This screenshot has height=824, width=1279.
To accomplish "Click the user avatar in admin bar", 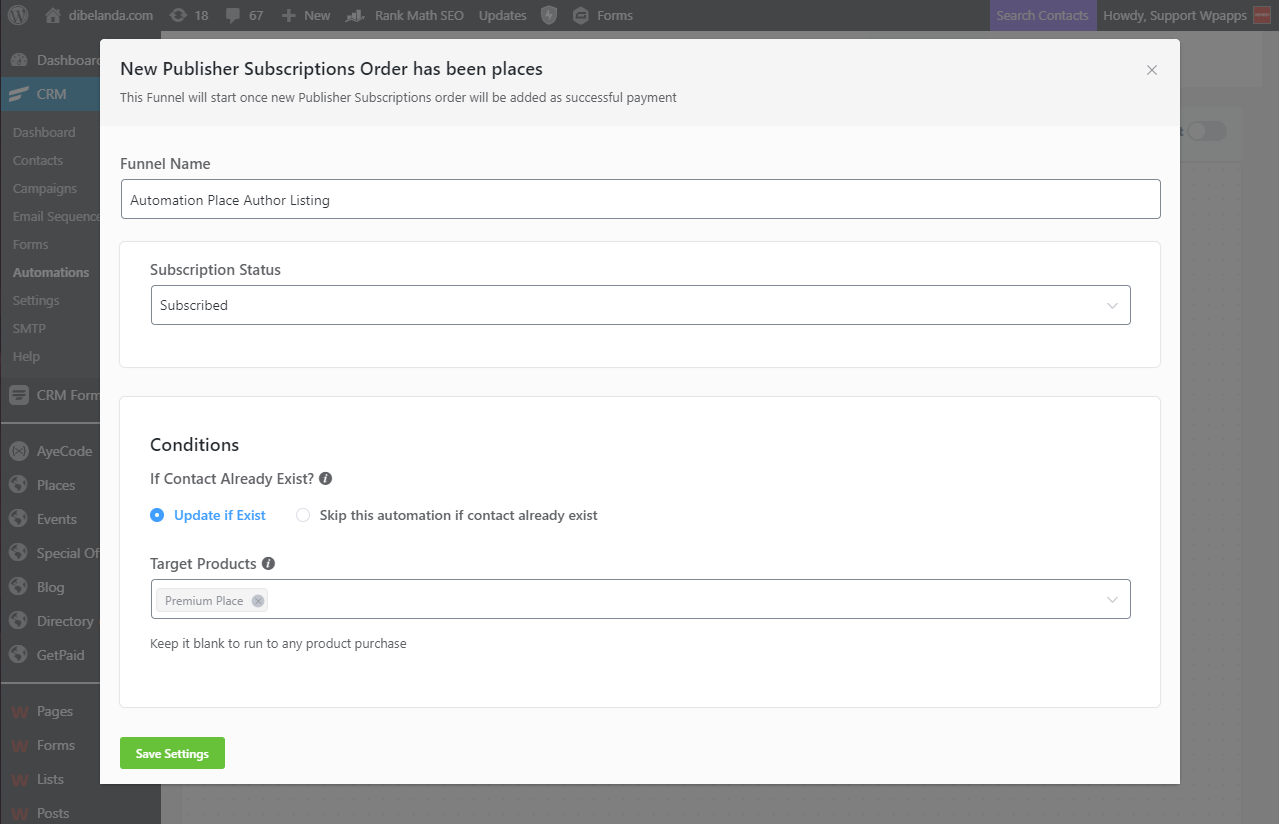I will [1262, 15].
